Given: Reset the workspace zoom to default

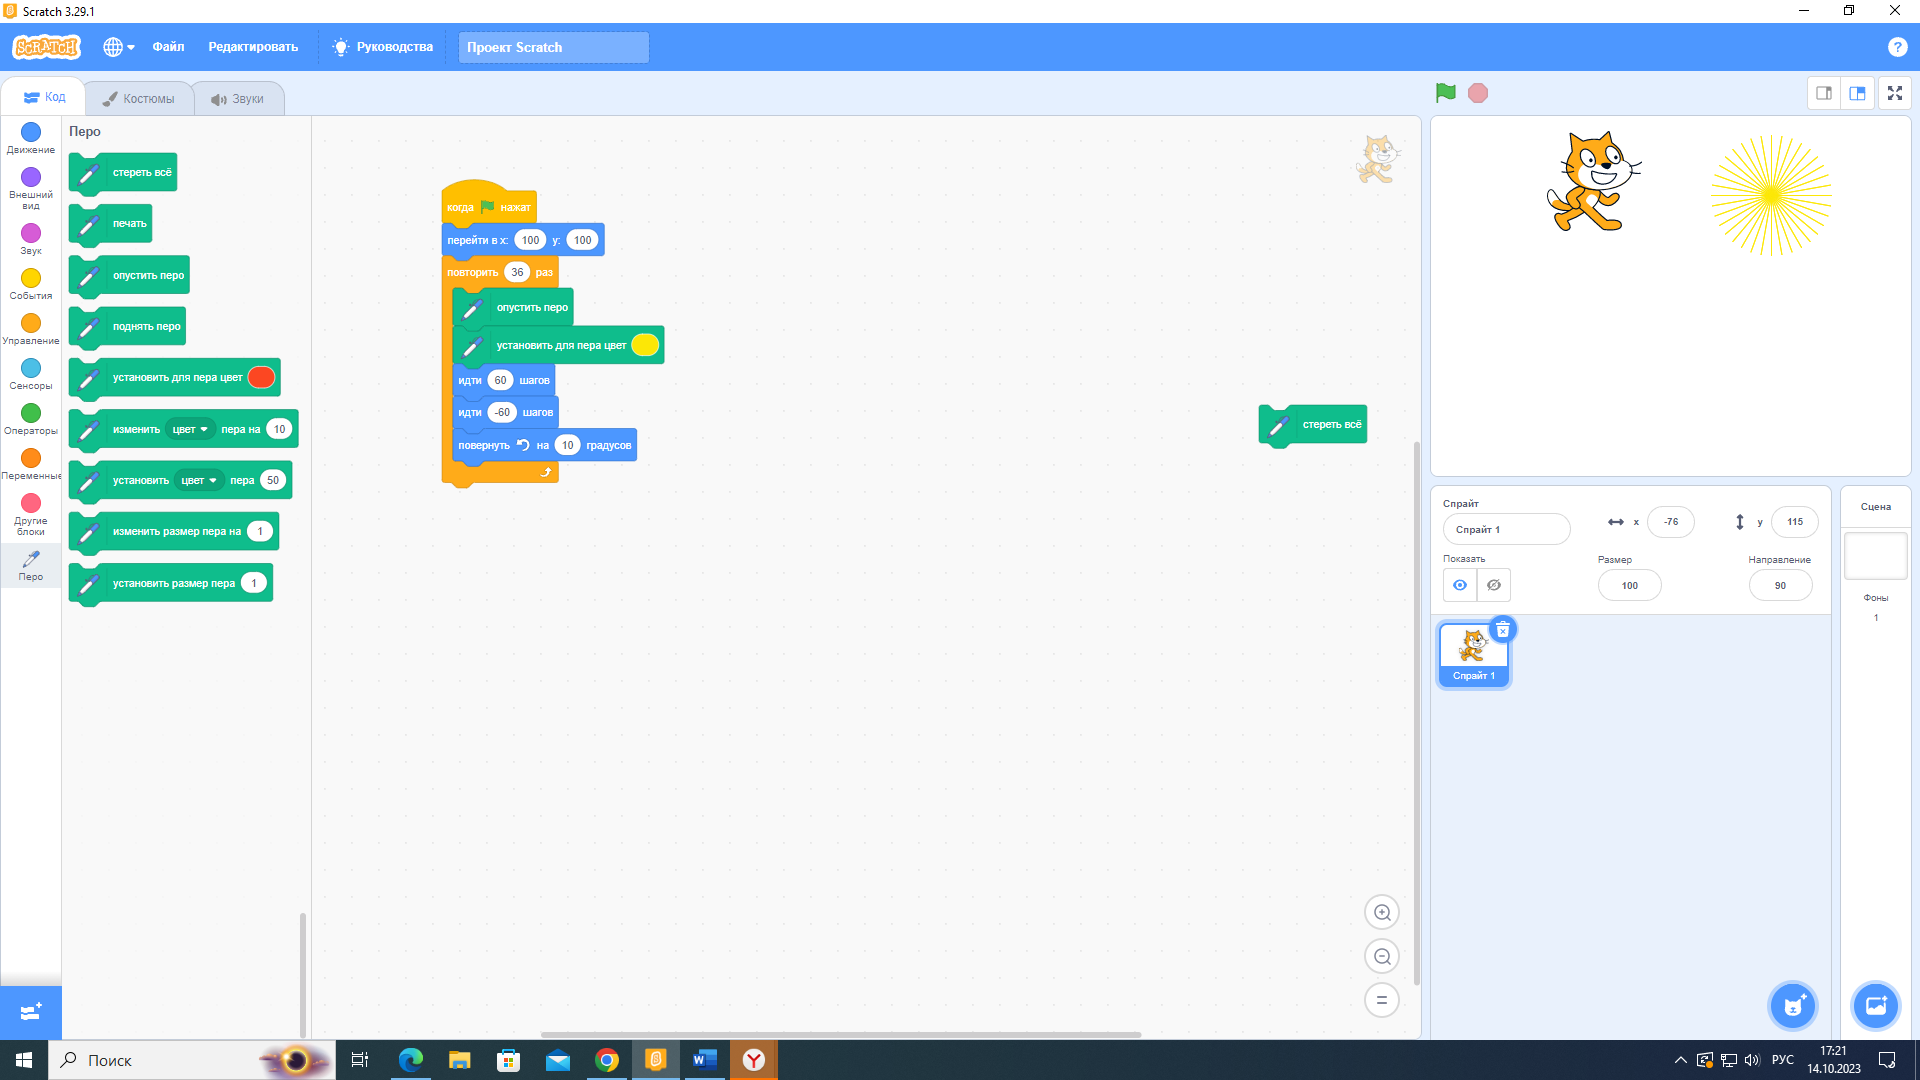Looking at the screenshot, I should [1382, 1000].
